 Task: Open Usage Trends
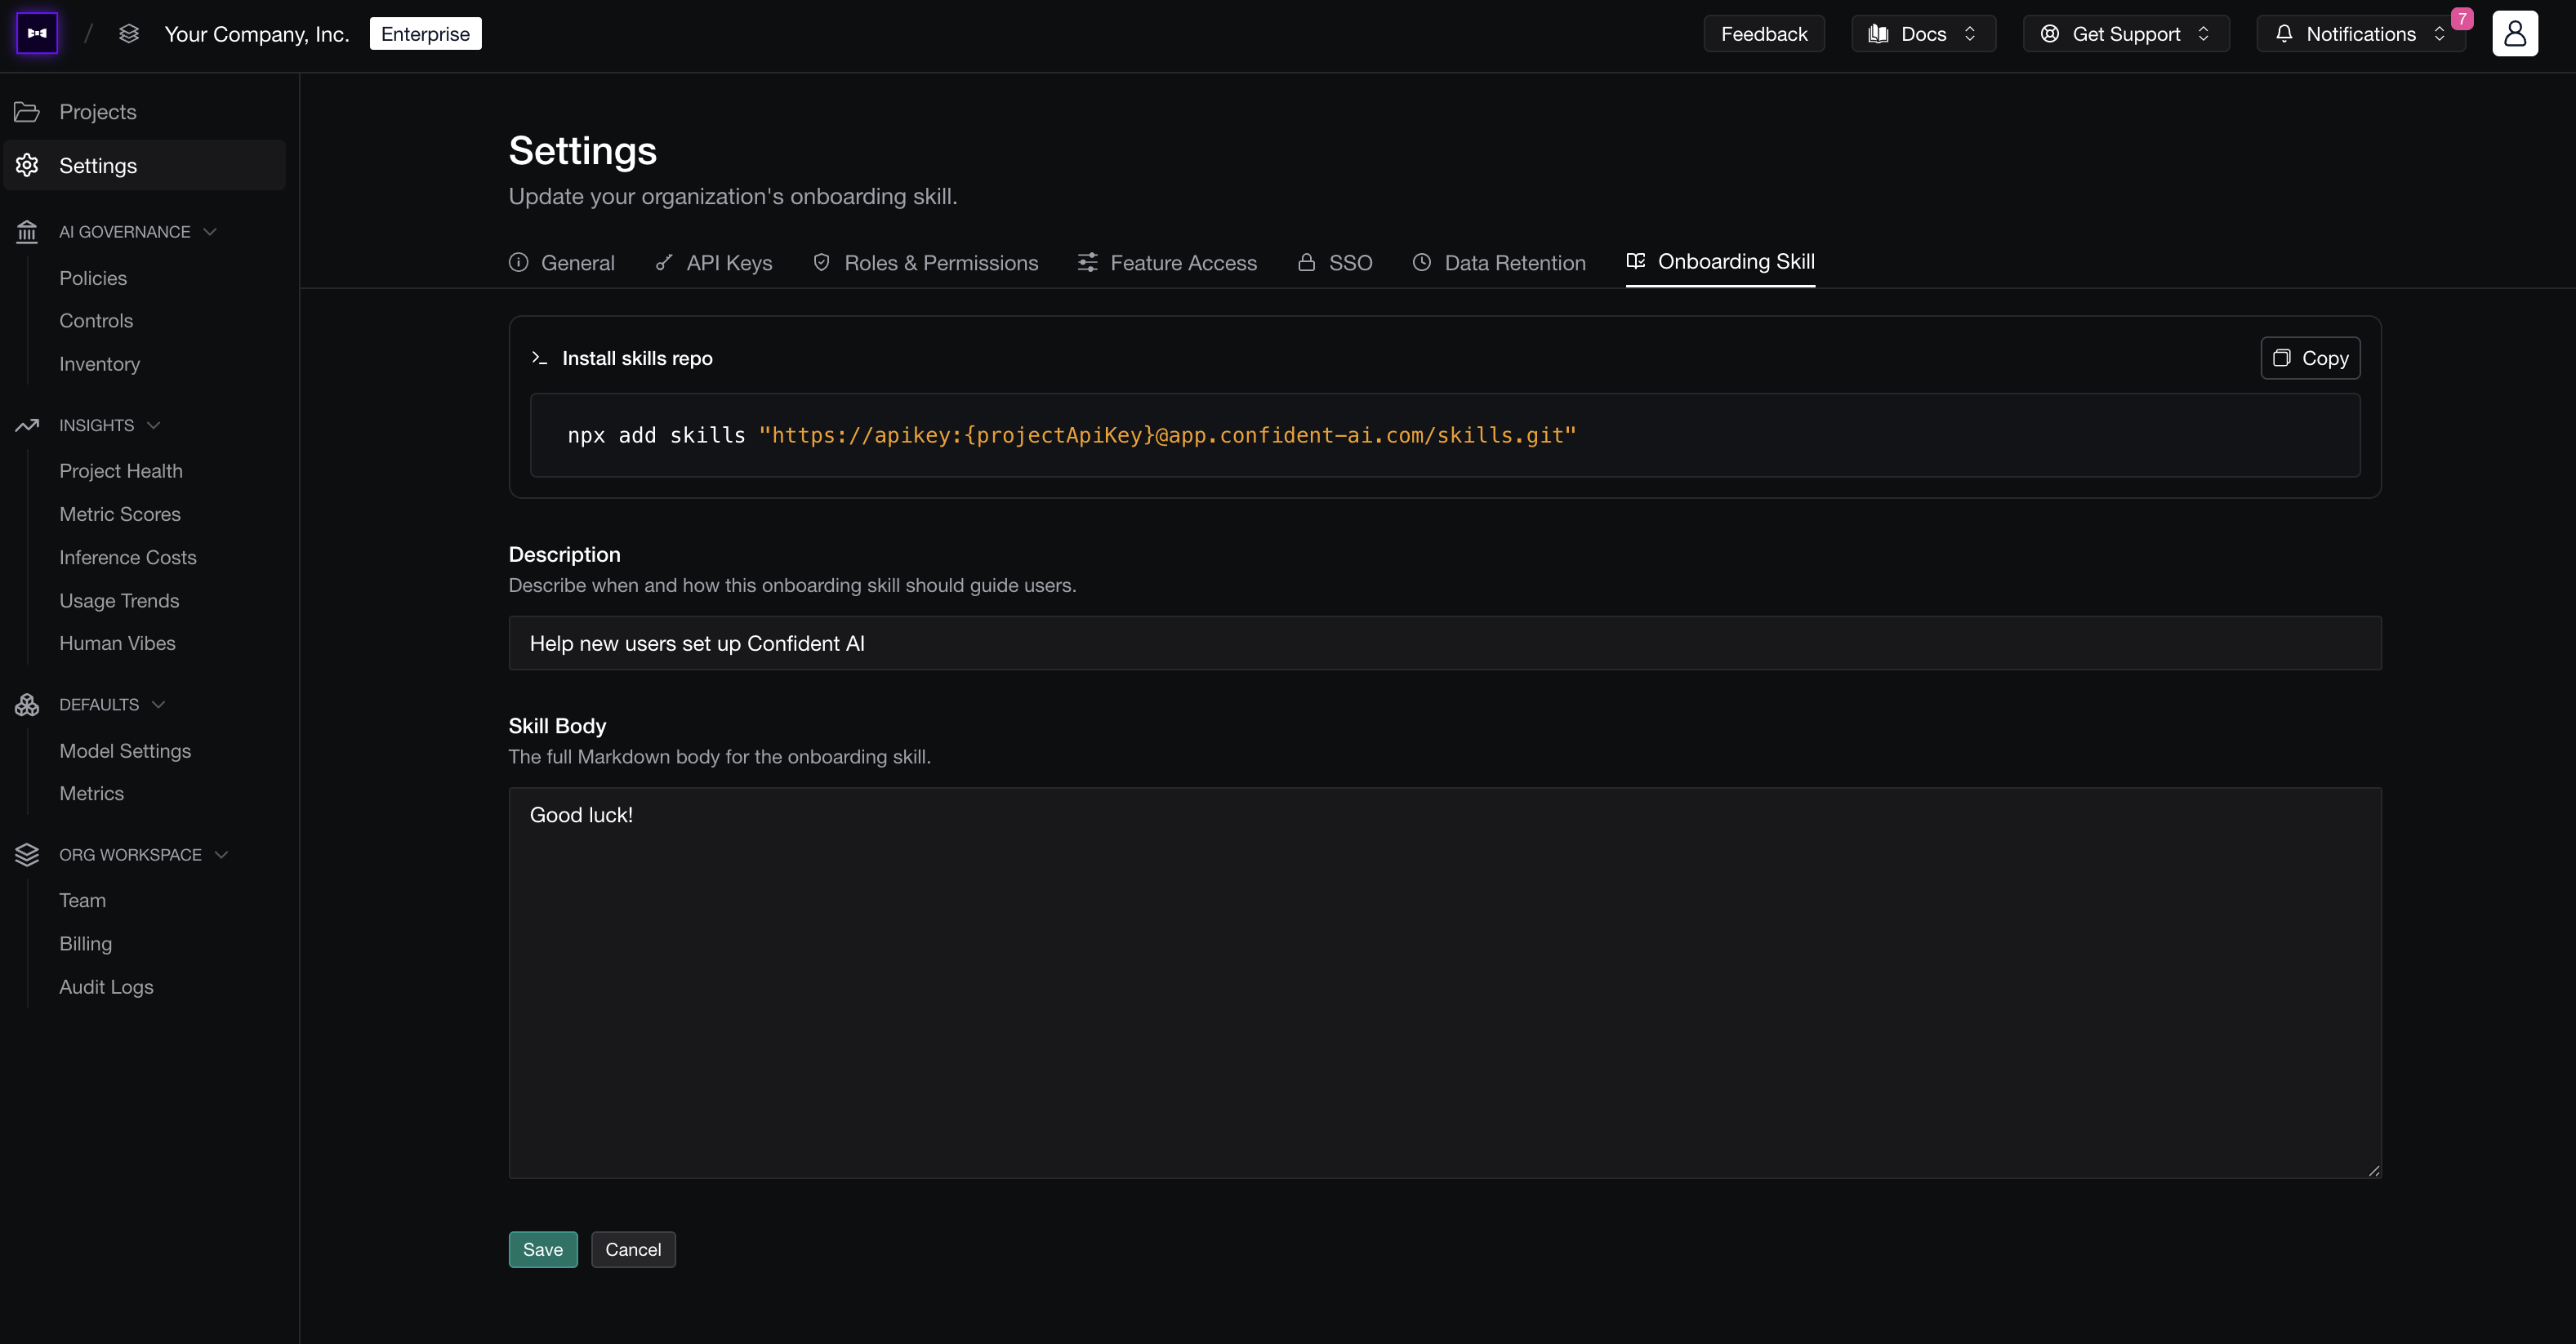(119, 601)
